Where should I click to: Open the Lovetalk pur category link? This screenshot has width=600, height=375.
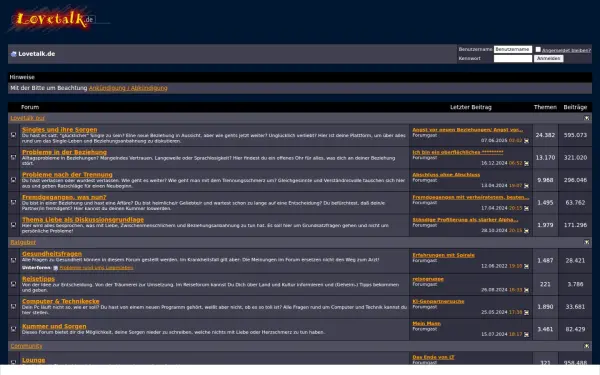[x=28, y=118]
